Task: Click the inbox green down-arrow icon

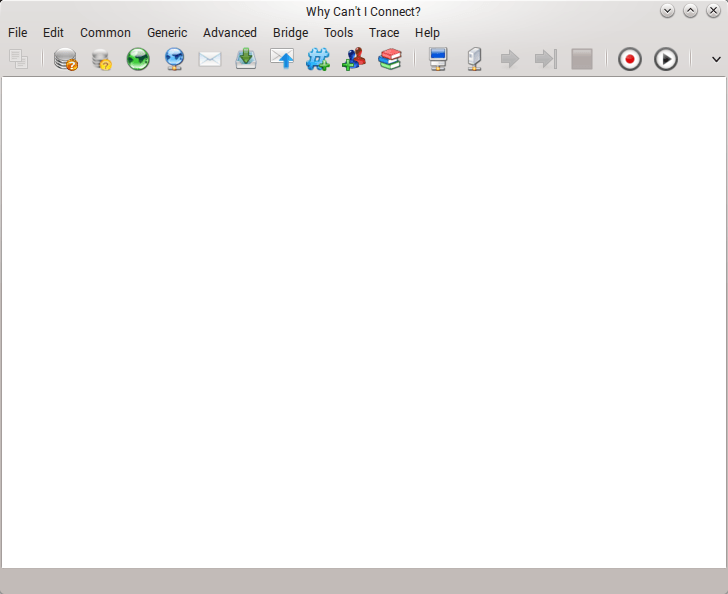Action: [246, 59]
